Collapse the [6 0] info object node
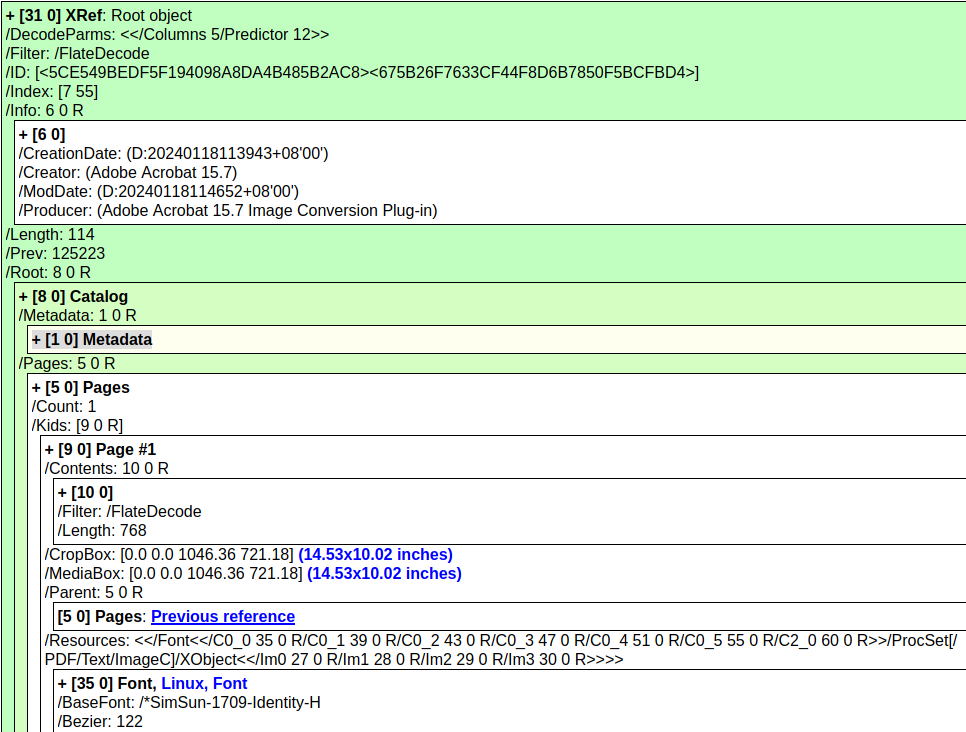Viewport: 966px width, 732px height. [x=23, y=135]
